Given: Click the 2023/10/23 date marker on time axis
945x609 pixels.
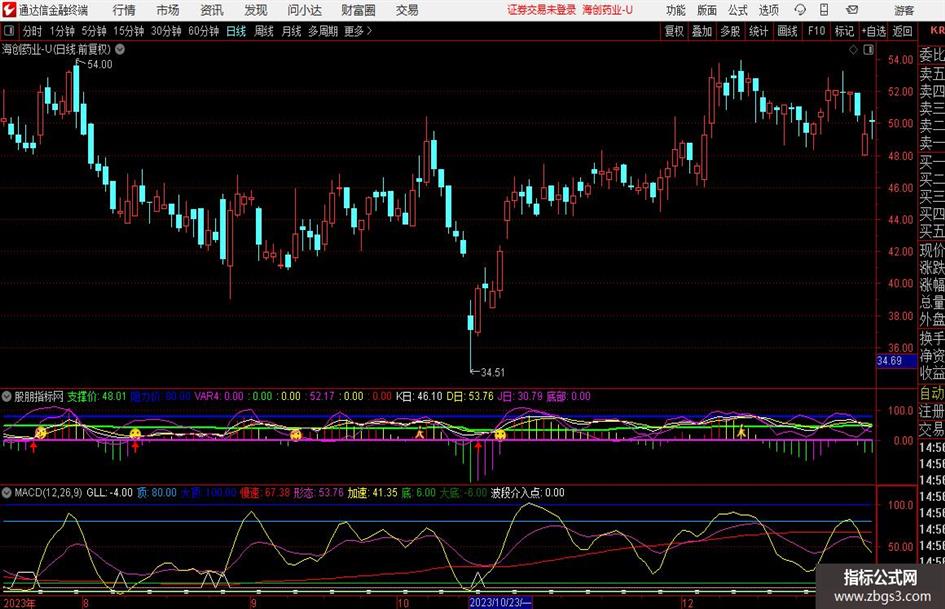Looking at the screenshot, I should (500, 602).
